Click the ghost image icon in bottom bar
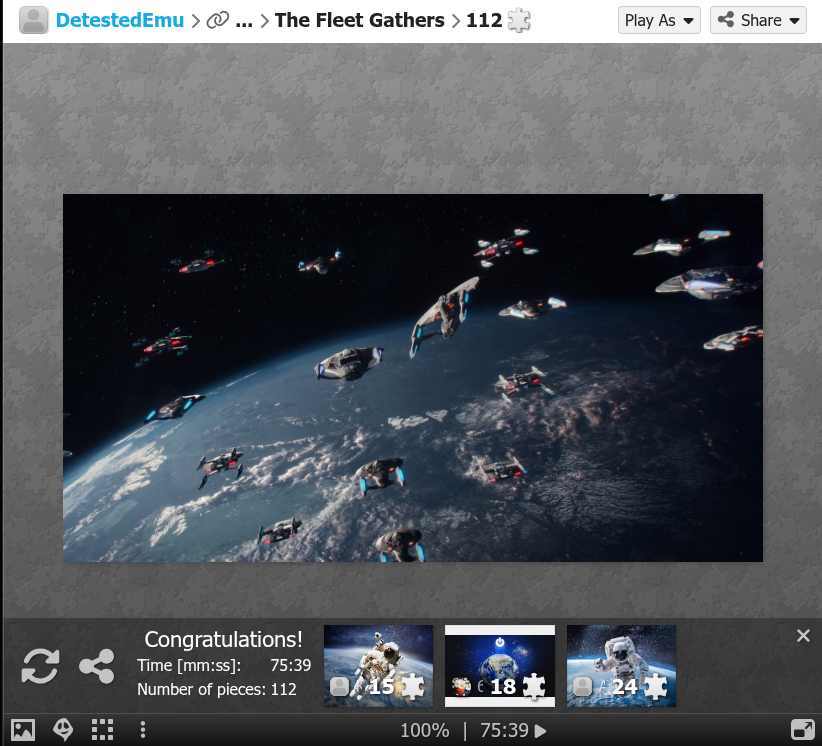822x746 pixels. (63, 730)
